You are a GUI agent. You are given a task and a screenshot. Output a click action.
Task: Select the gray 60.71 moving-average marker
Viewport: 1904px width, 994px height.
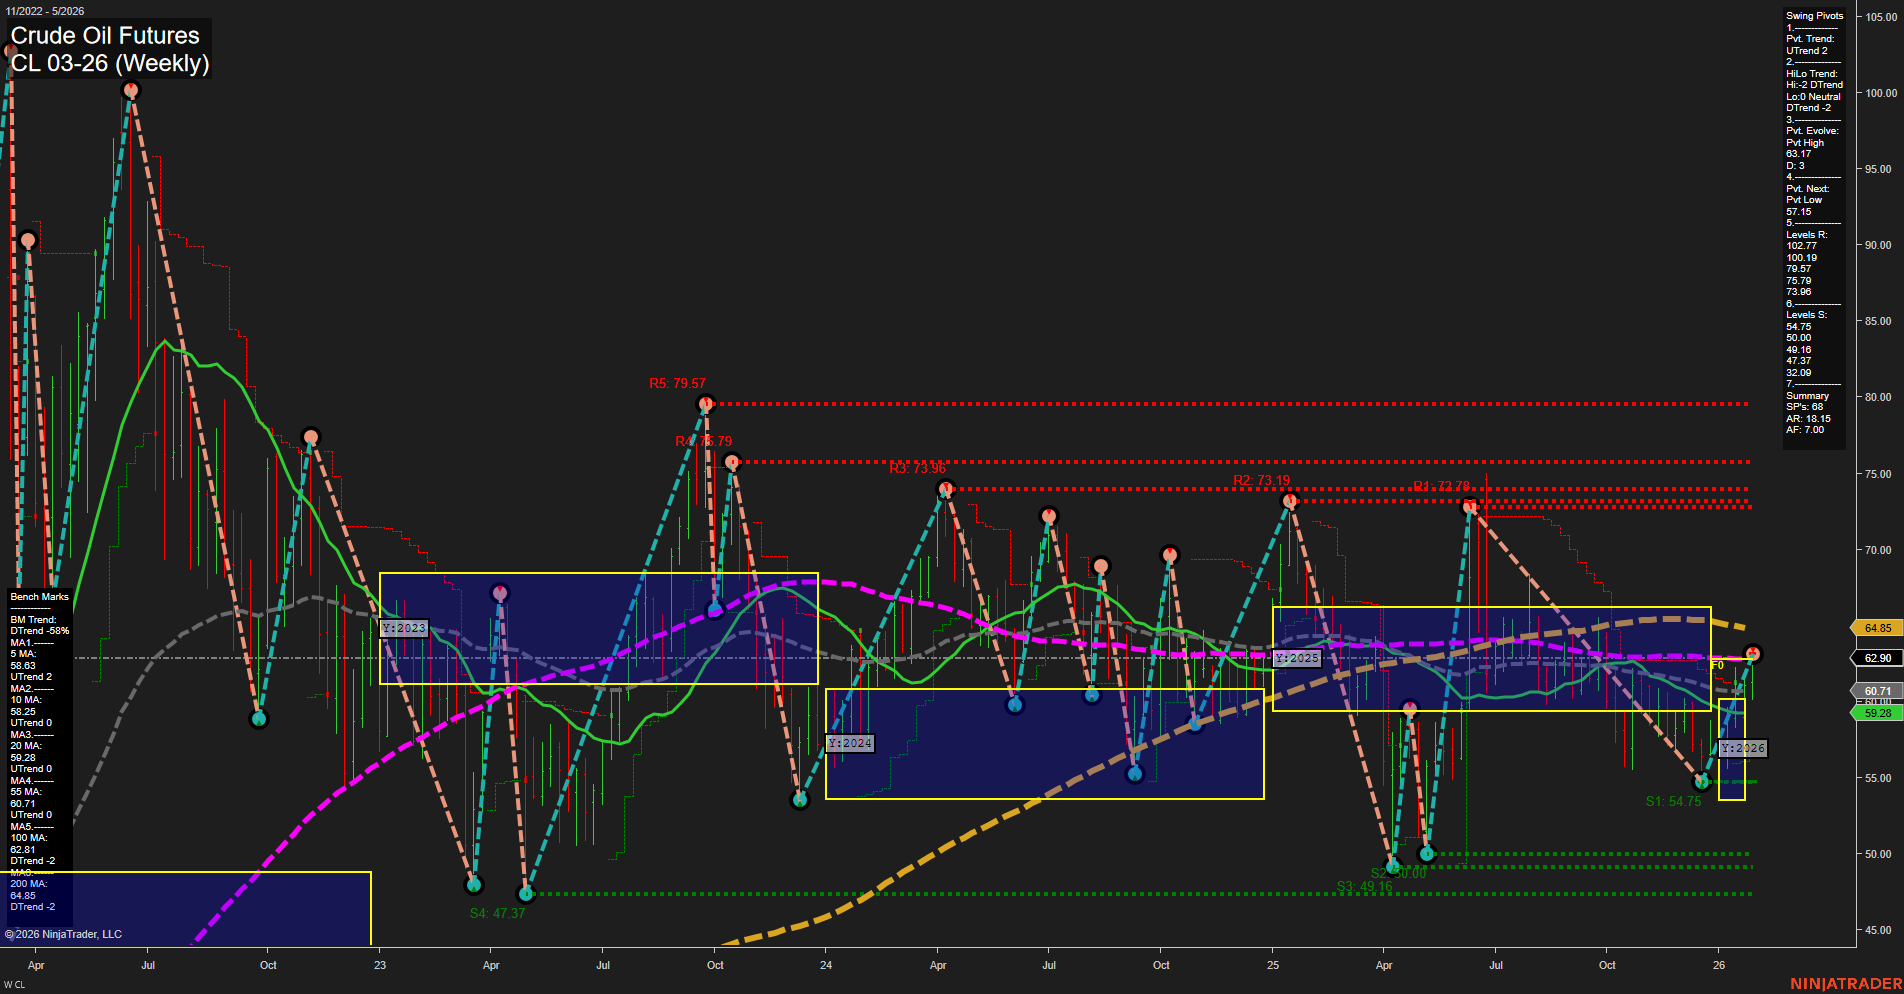tap(1877, 690)
